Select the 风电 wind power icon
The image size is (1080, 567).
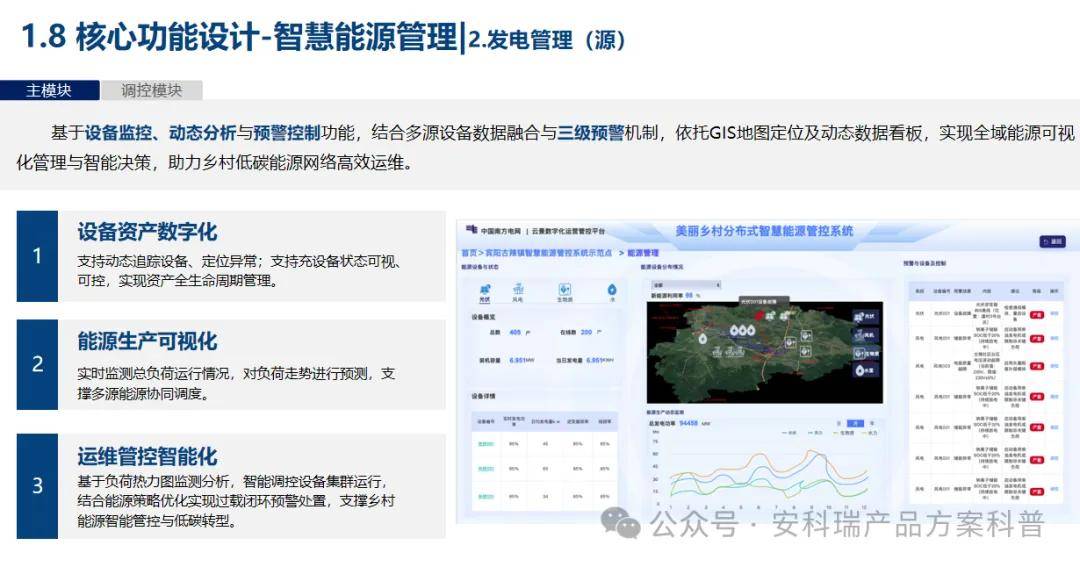pos(518,289)
